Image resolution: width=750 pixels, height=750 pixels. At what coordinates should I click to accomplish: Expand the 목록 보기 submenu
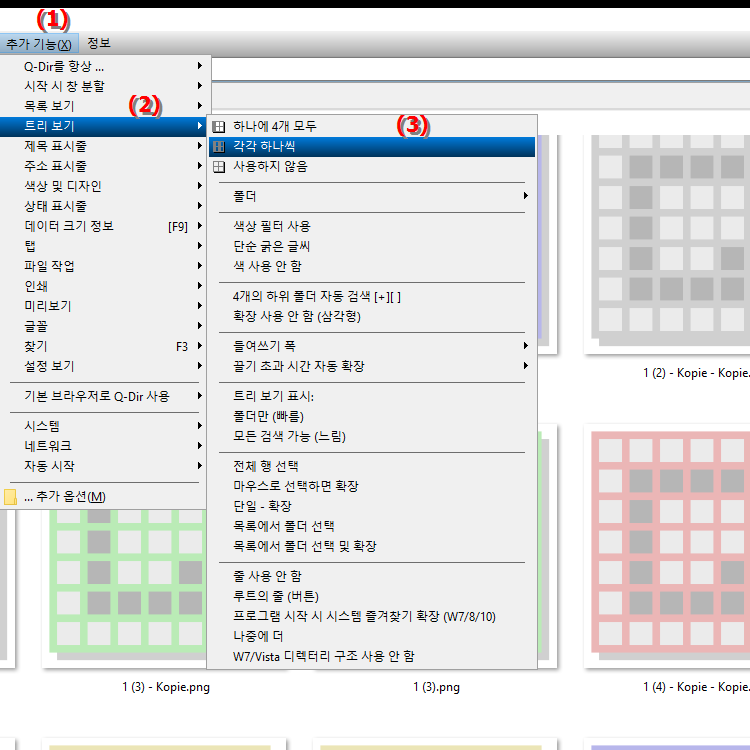[x=104, y=106]
